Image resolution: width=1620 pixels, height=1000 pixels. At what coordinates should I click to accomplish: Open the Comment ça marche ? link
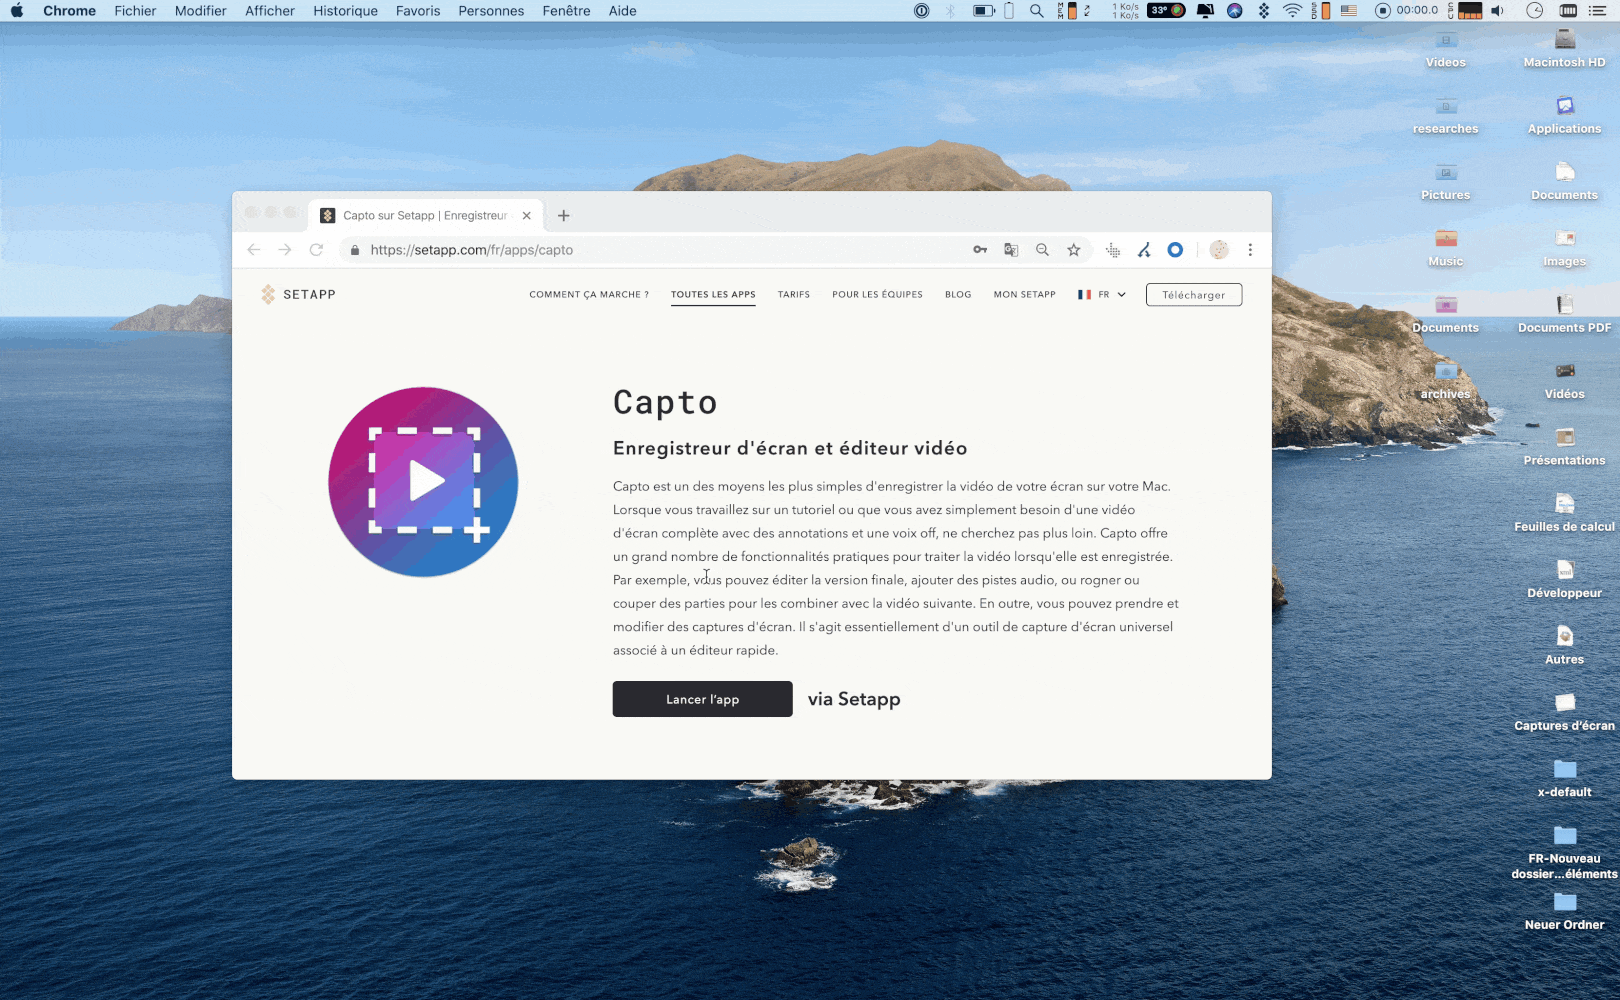tap(589, 295)
